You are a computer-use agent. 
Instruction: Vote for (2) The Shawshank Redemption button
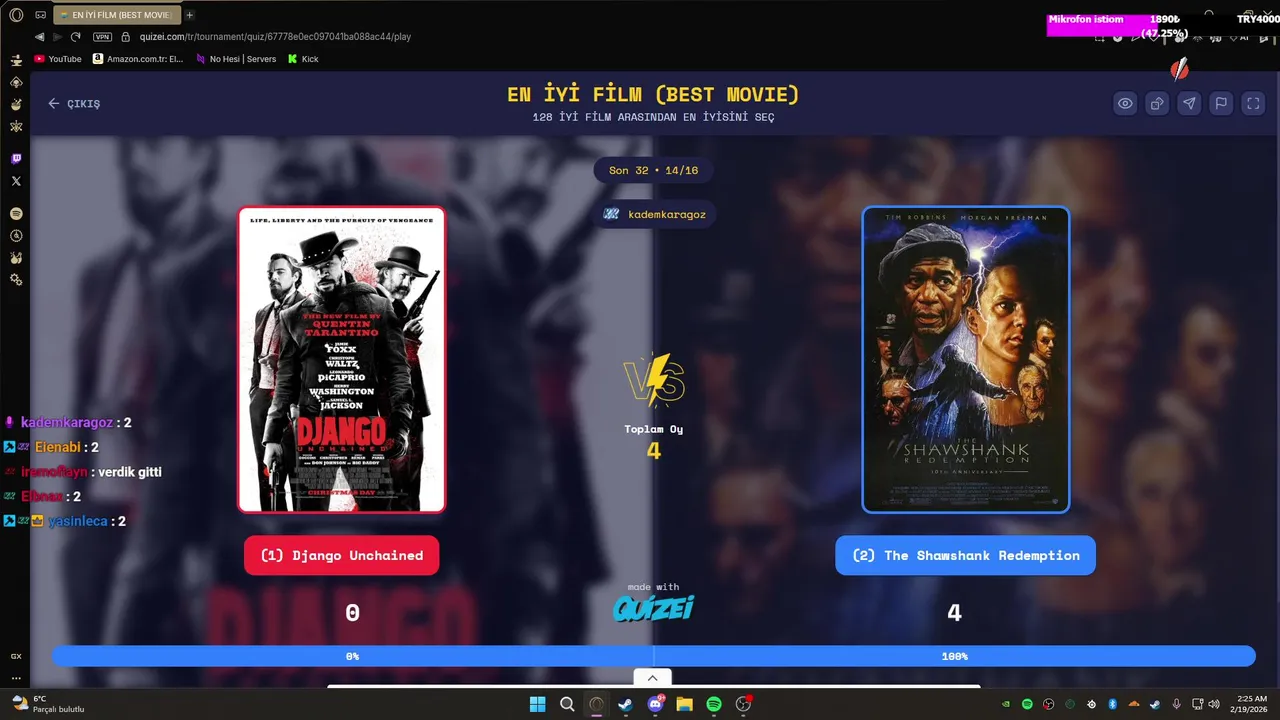click(x=965, y=555)
